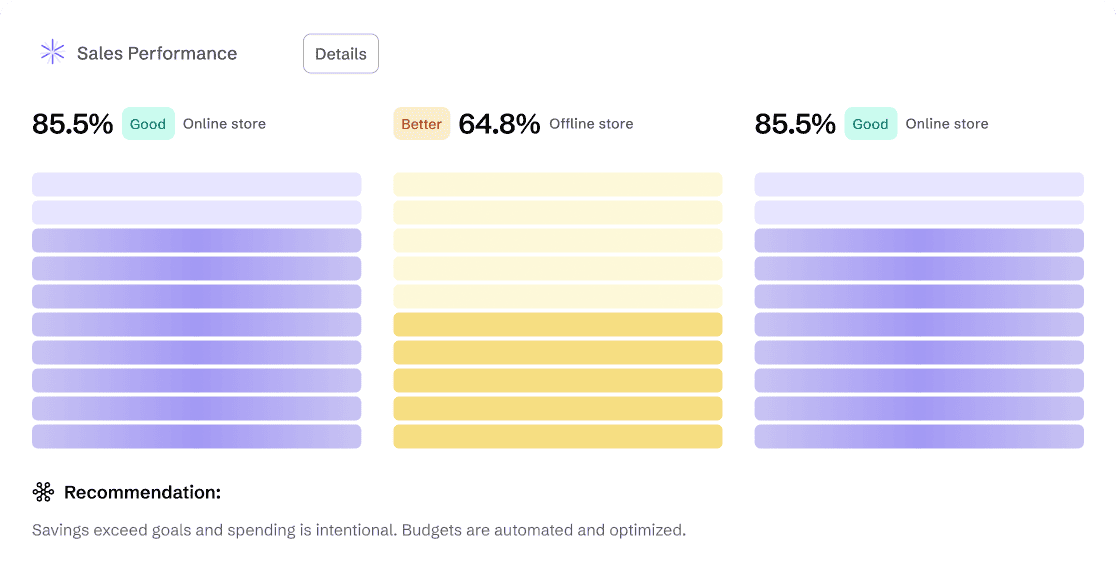Viewport: 1116px width, 566px height.
Task: Click top light purple bar in right chart
Action: (918, 184)
